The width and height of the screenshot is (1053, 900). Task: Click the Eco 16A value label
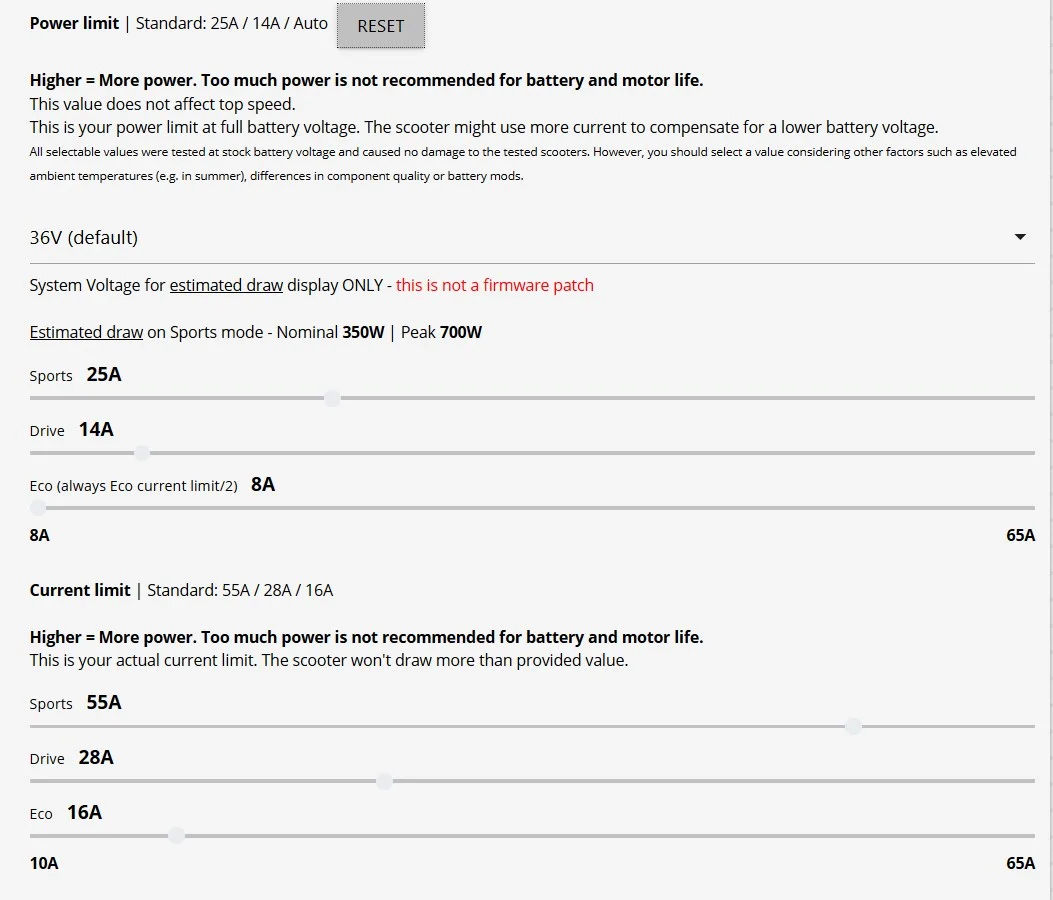[85, 812]
